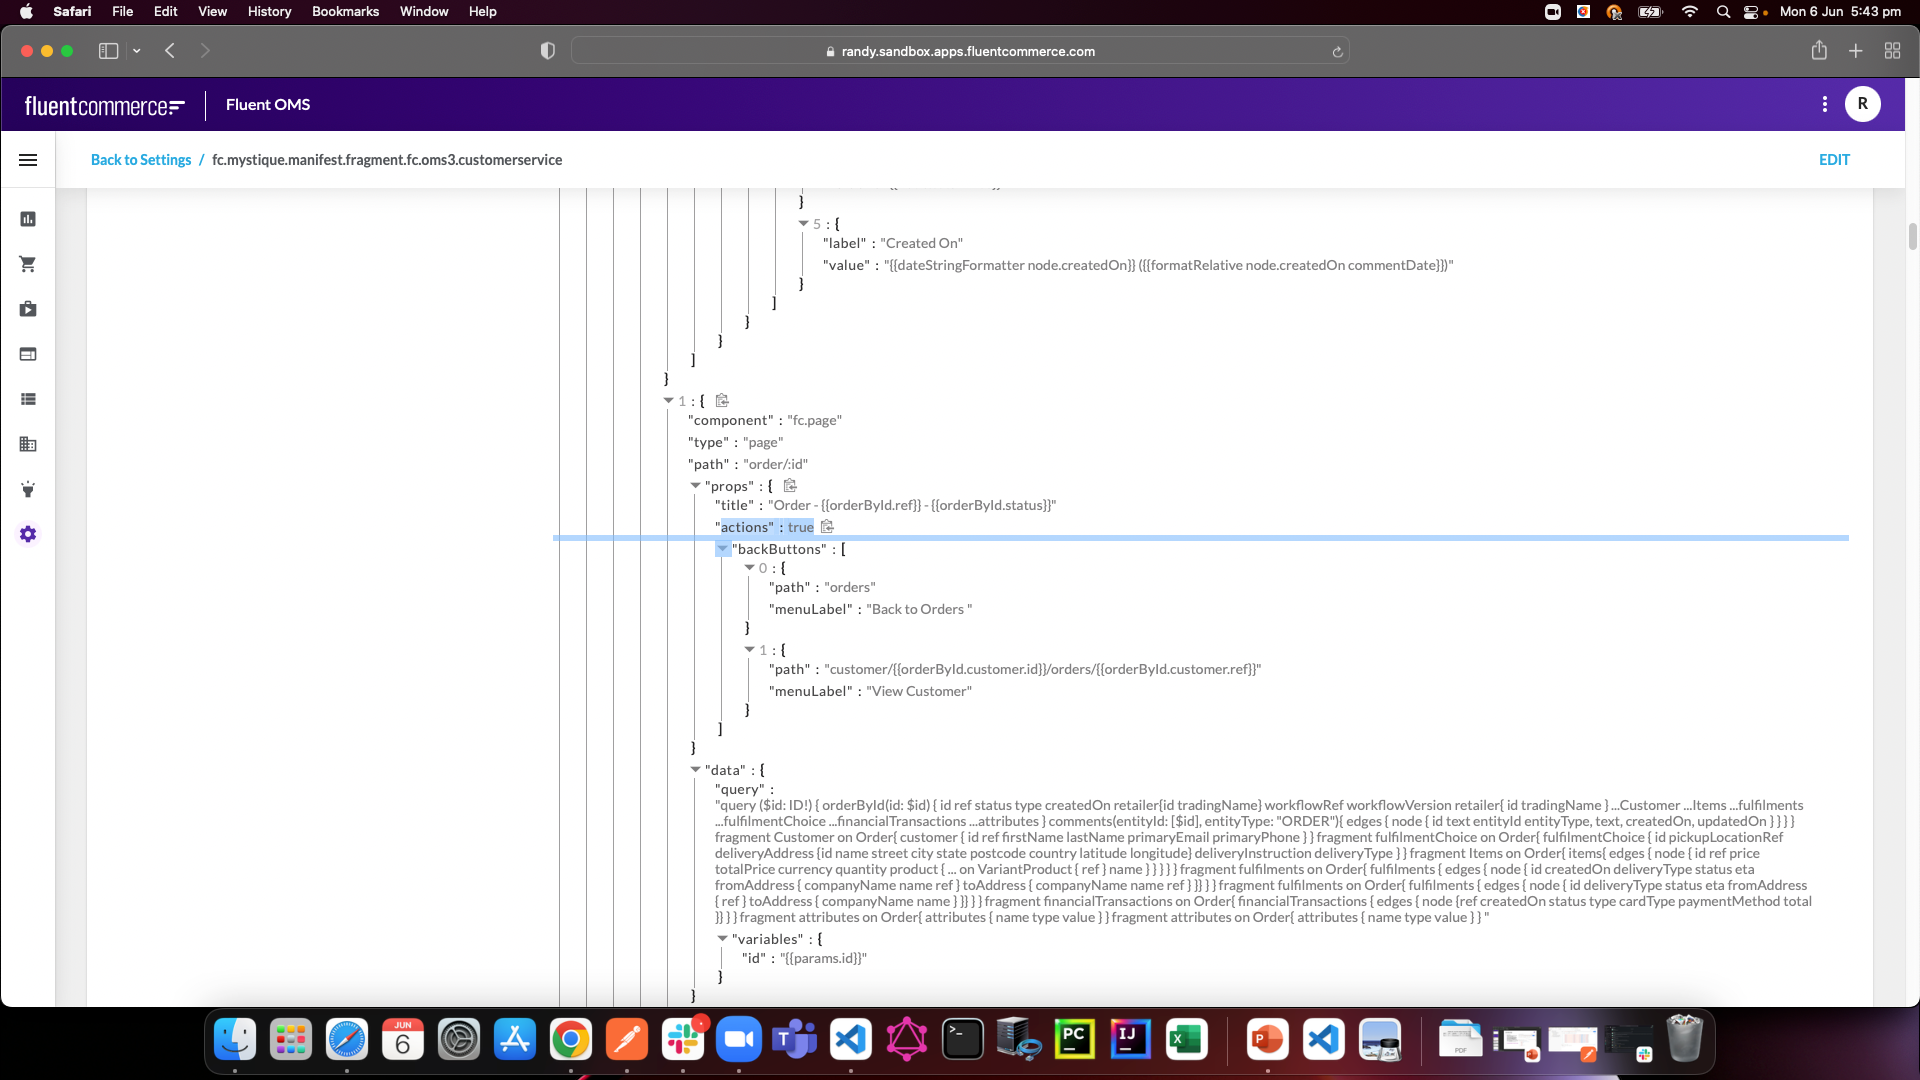
Task: Click the Back to Settings link
Action: (x=141, y=160)
